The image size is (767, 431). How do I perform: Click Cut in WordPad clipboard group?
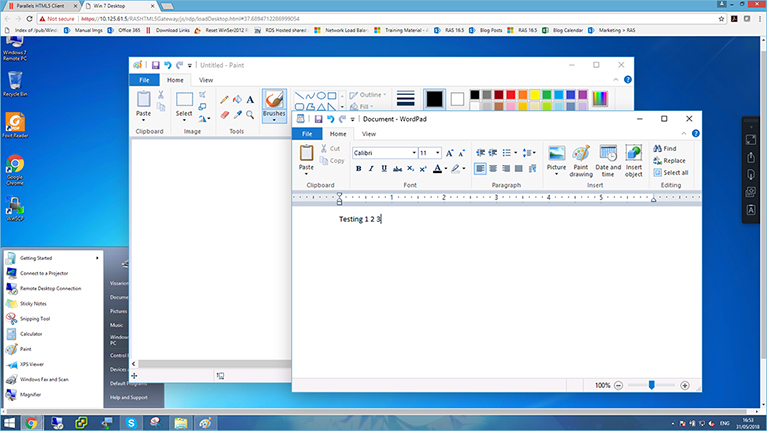331,148
